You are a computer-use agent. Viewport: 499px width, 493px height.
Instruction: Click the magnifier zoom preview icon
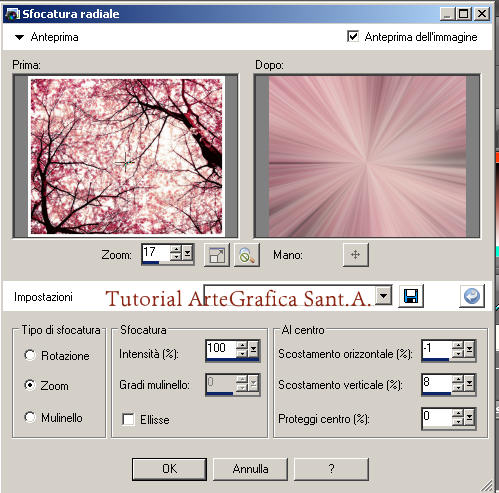coord(247,255)
